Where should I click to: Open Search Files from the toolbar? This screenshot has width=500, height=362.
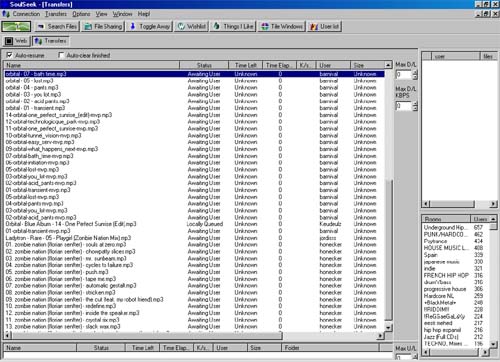pyautogui.click(x=57, y=26)
